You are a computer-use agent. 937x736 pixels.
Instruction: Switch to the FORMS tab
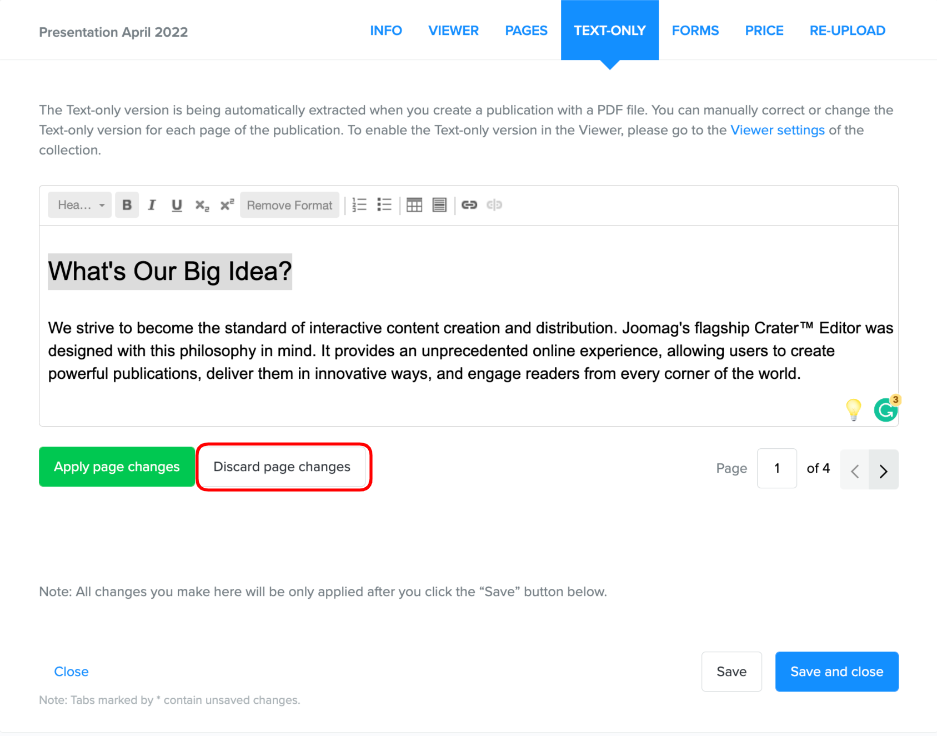coord(695,30)
